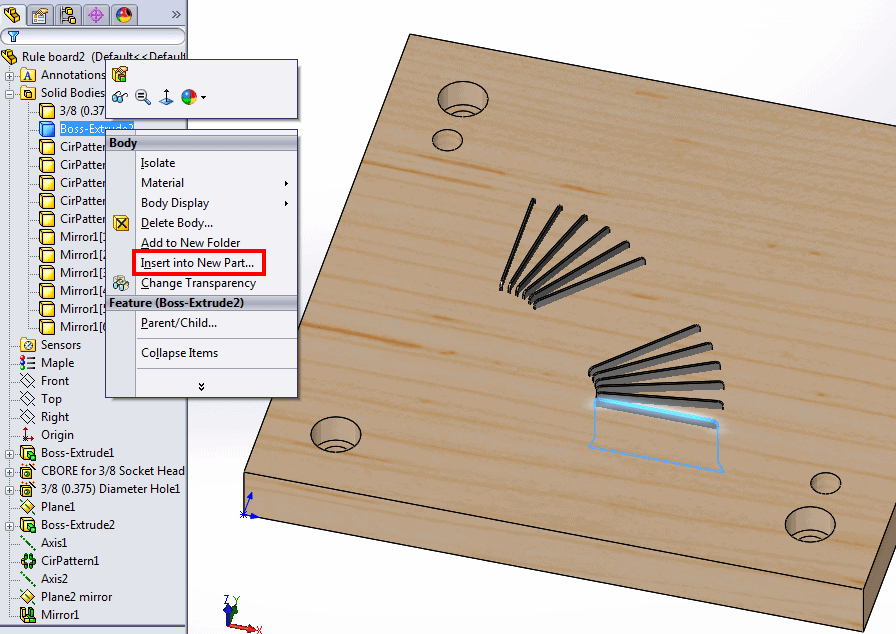This screenshot has height=634, width=896.
Task: Open the Appearances dropdown arrow in popup
Action: pyautogui.click(x=204, y=97)
